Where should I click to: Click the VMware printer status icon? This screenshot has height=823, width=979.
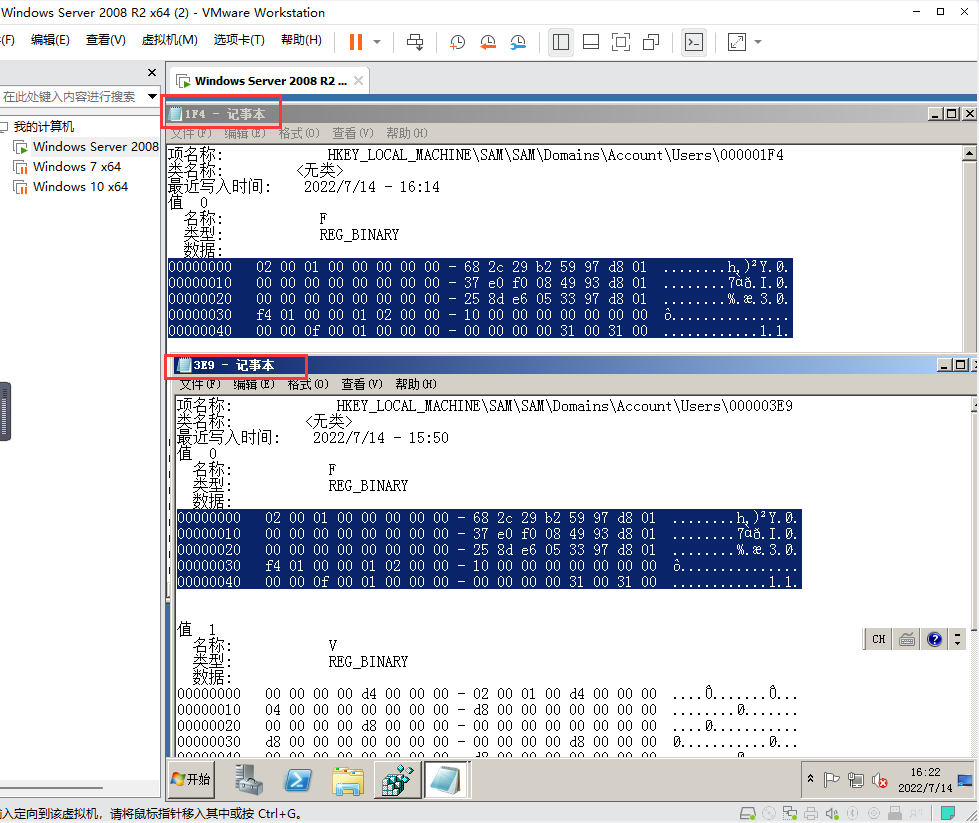tap(811, 813)
